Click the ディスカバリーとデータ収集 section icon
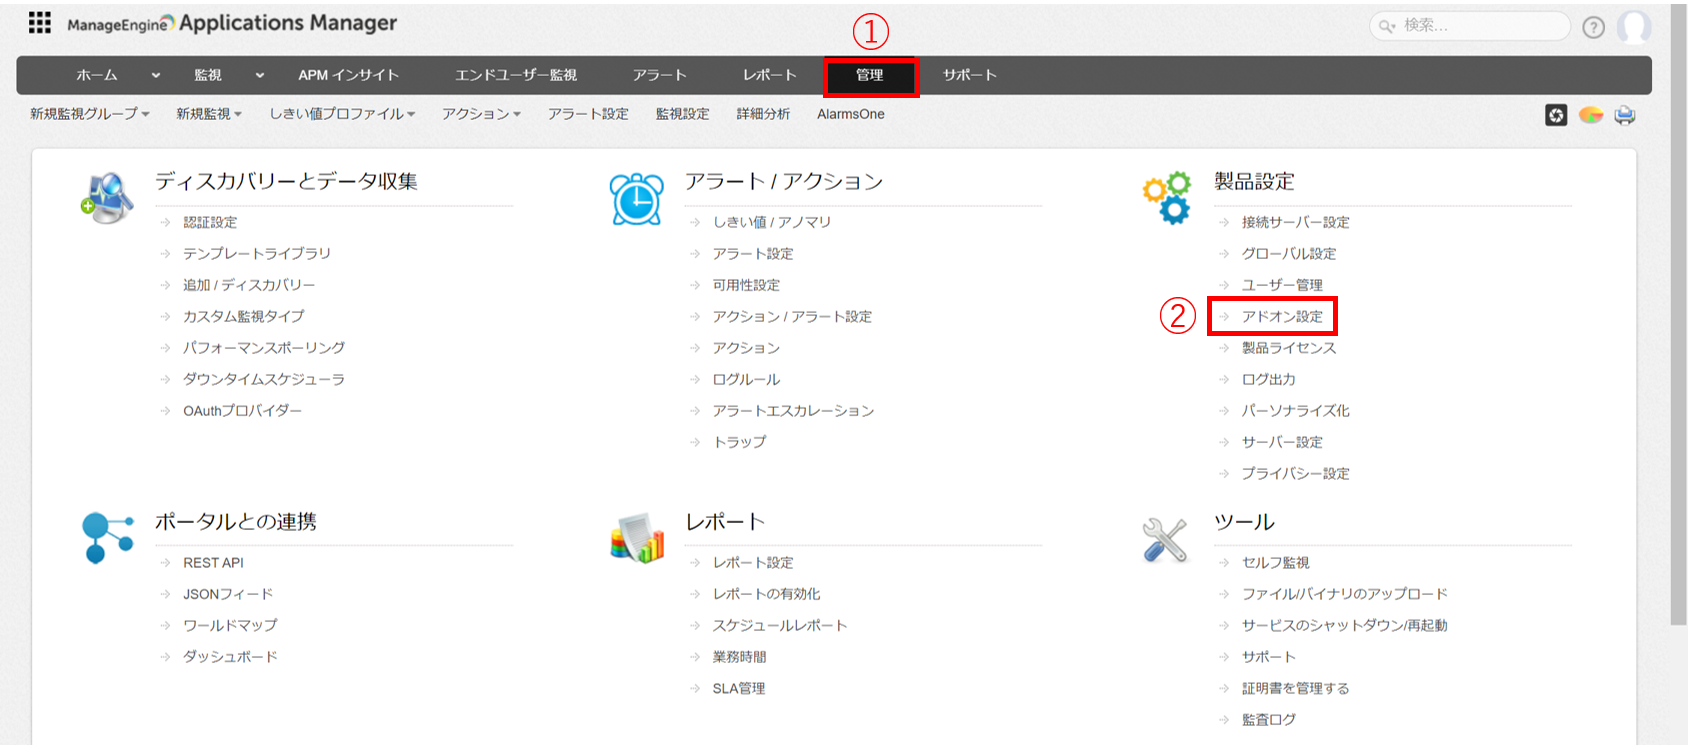The width and height of the screenshot is (1688, 745). point(108,197)
